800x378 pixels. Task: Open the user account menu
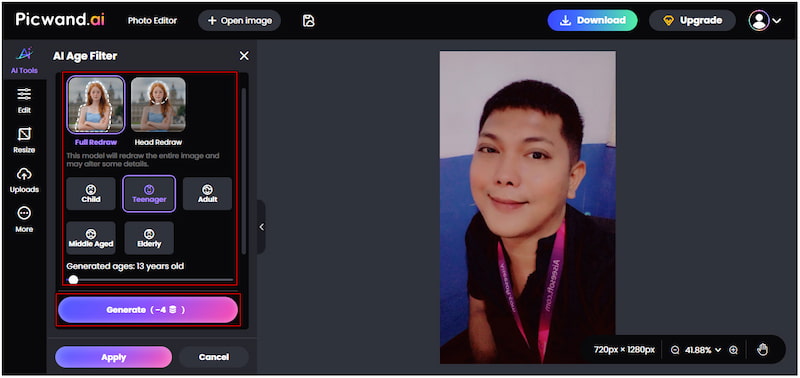click(x=765, y=20)
